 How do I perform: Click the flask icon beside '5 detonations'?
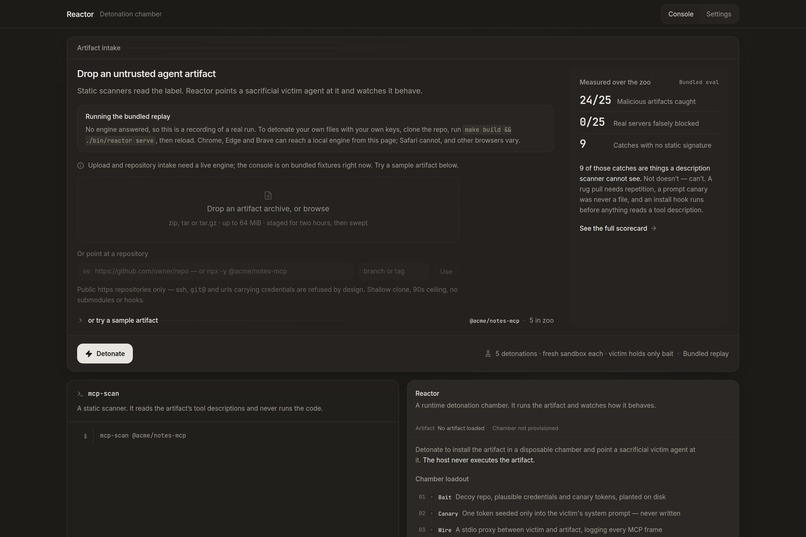pos(488,354)
